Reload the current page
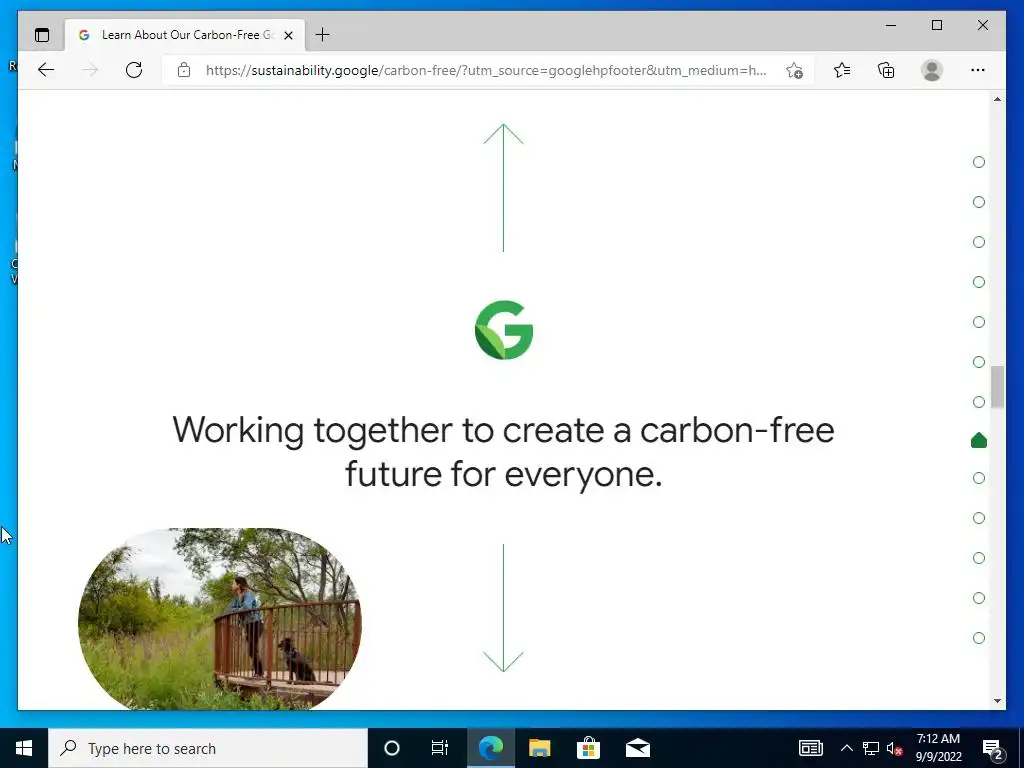Screen dimensions: 1024x768 pos(134,70)
